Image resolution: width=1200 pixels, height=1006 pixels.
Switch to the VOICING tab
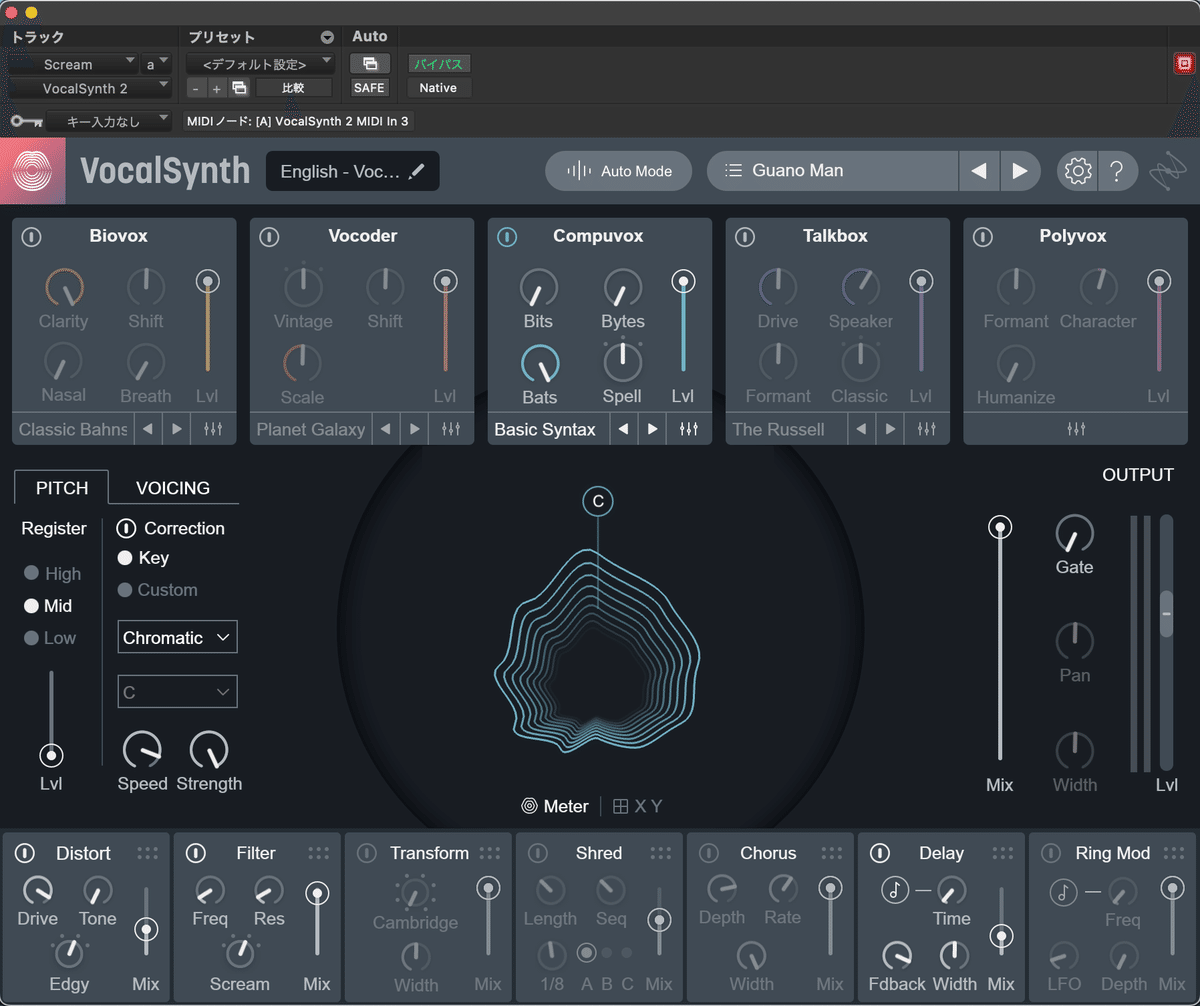(x=172, y=488)
